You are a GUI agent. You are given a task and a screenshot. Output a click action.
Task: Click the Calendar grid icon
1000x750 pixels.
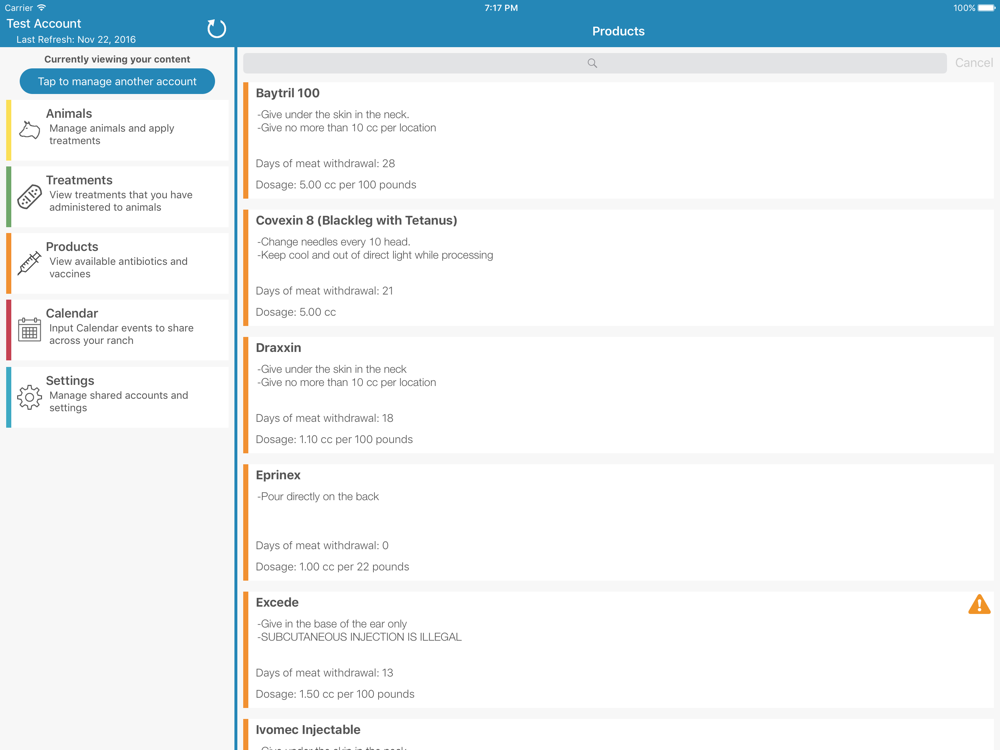[x=29, y=329]
